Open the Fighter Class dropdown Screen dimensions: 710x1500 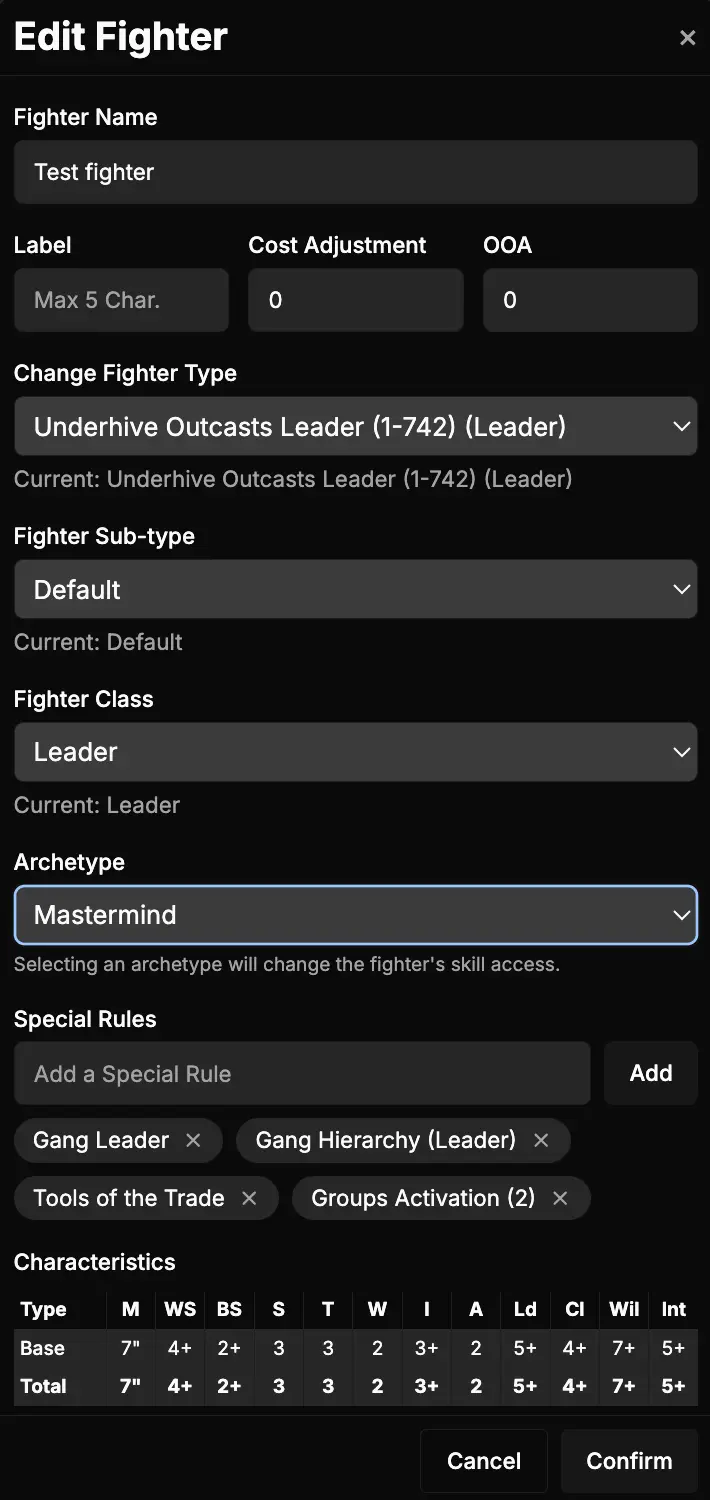coord(355,752)
